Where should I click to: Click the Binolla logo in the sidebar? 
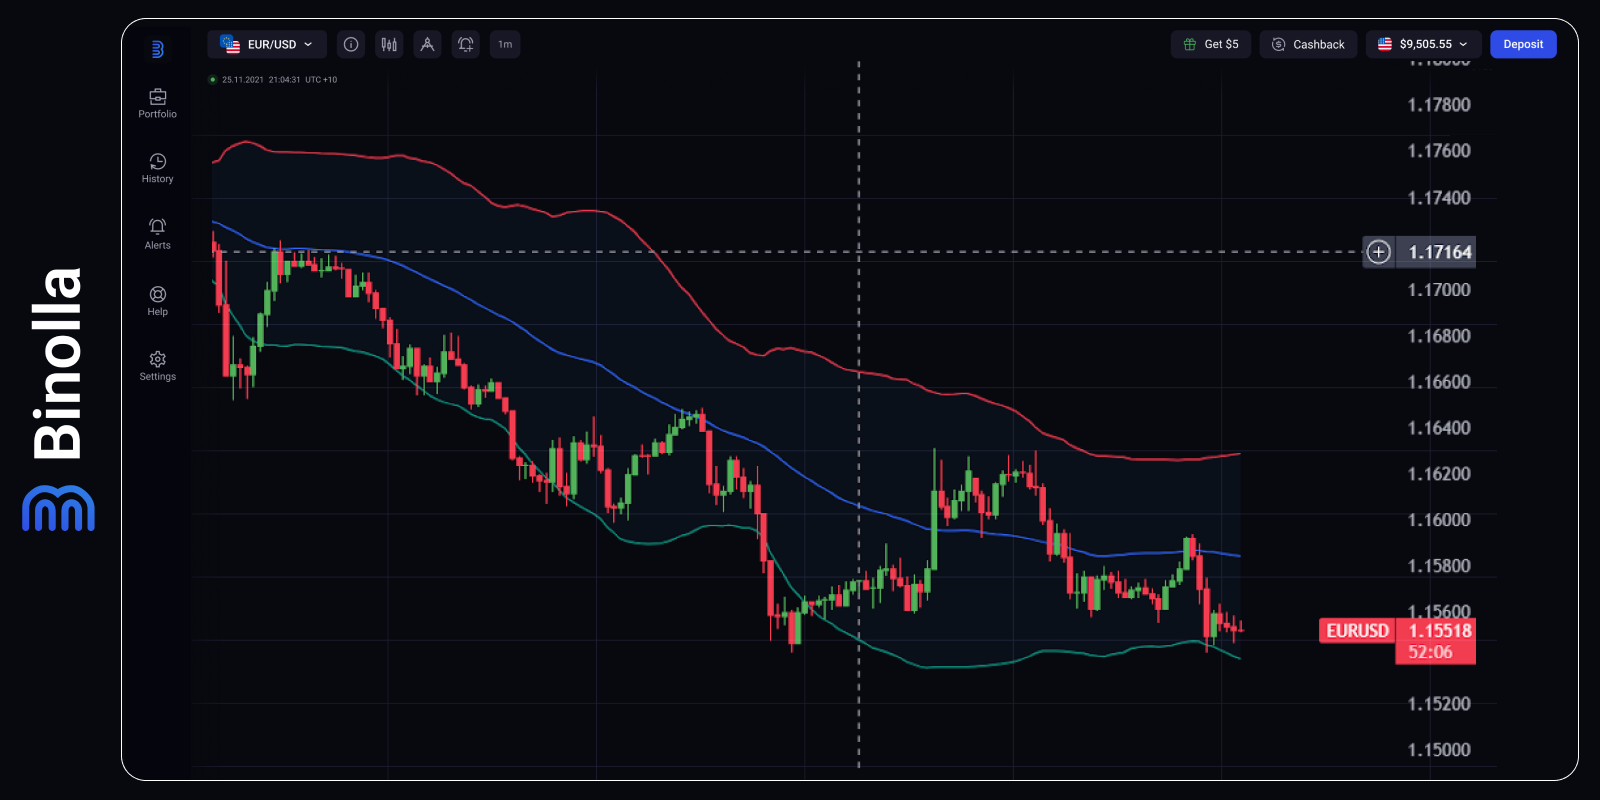[x=157, y=49]
